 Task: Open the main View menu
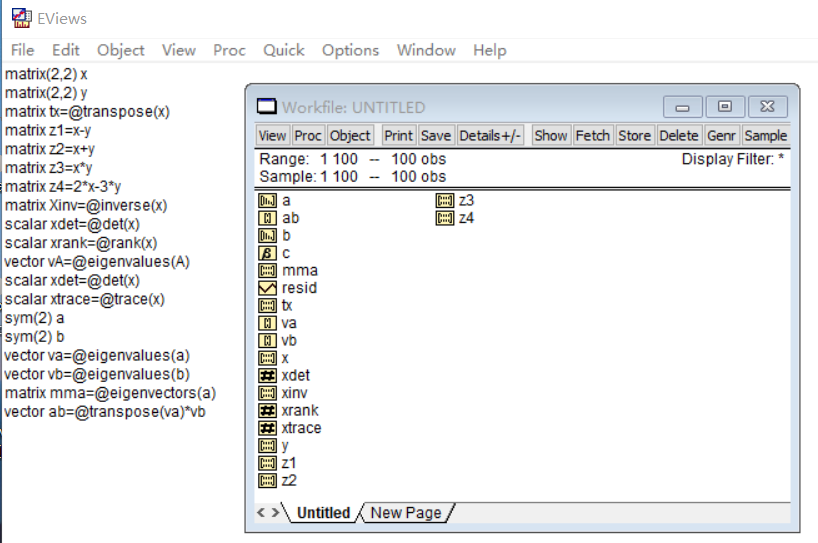179,50
